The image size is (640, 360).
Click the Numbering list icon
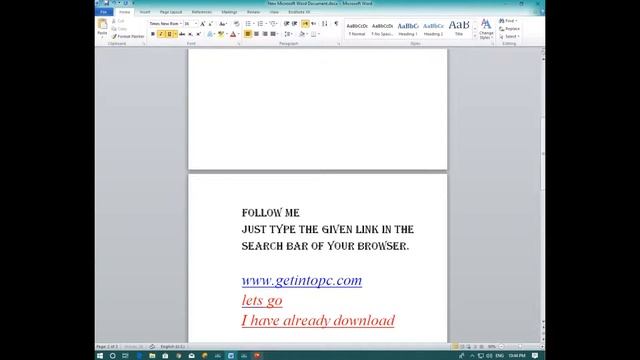260,24
